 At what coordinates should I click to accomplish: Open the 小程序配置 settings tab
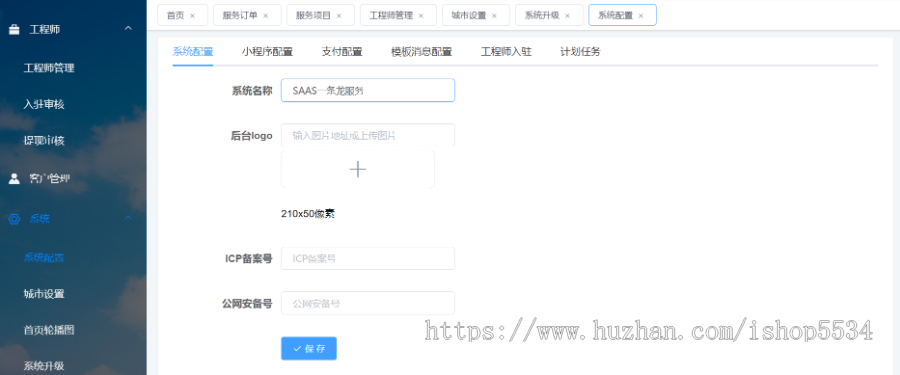[267, 52]
